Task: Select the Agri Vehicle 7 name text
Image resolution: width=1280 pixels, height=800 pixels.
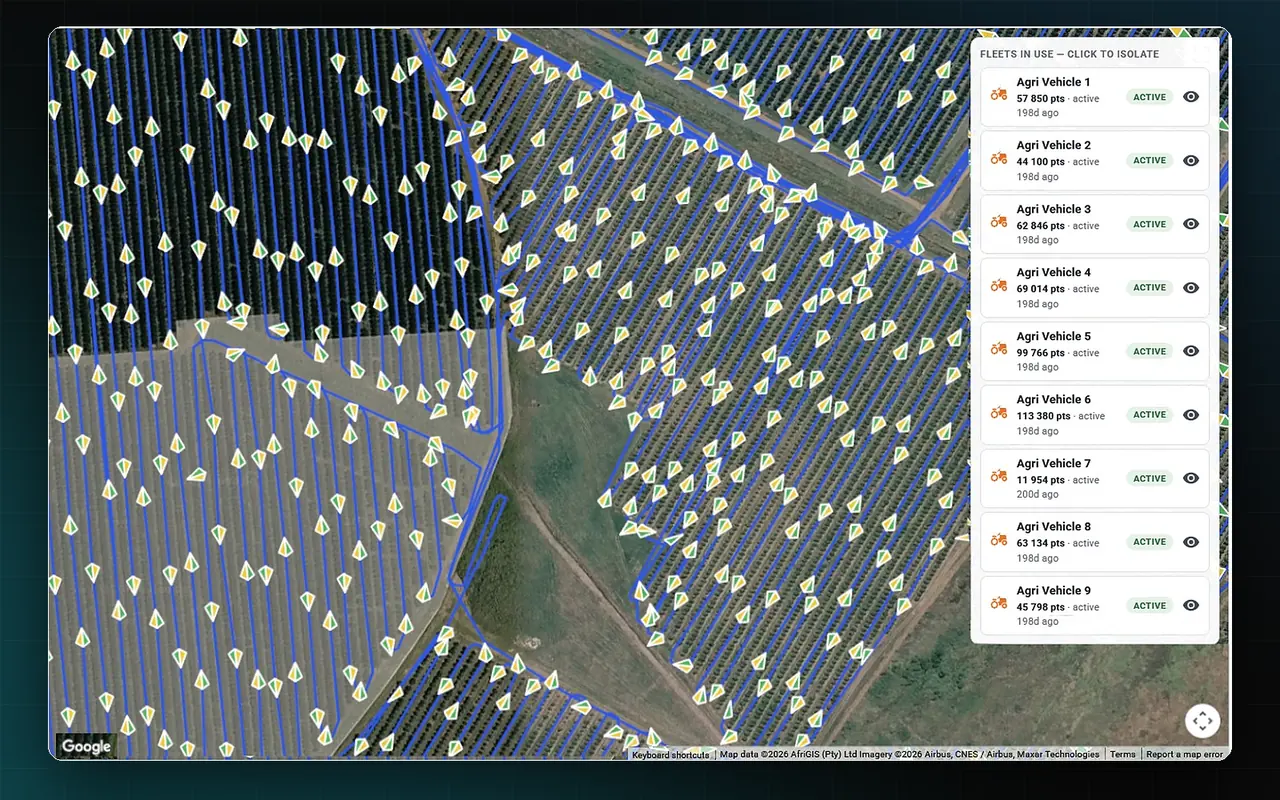Action: pyautogui.click(x=1054, y=463)
